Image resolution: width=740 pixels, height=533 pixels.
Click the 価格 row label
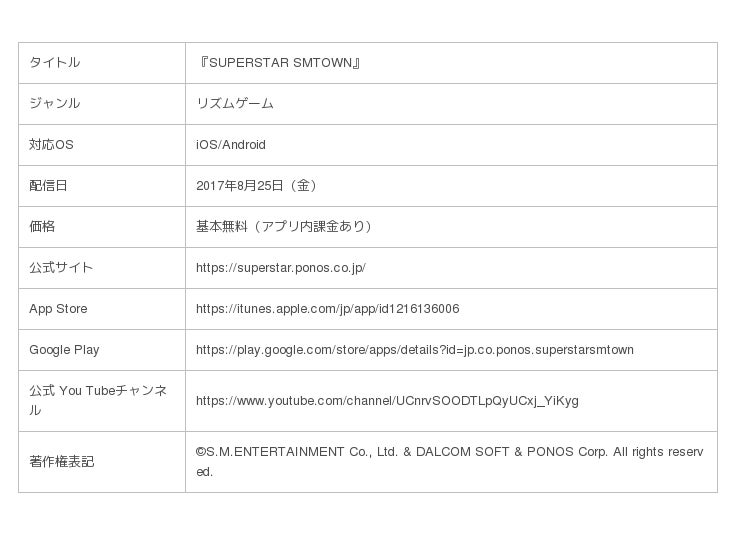[42, 227]
